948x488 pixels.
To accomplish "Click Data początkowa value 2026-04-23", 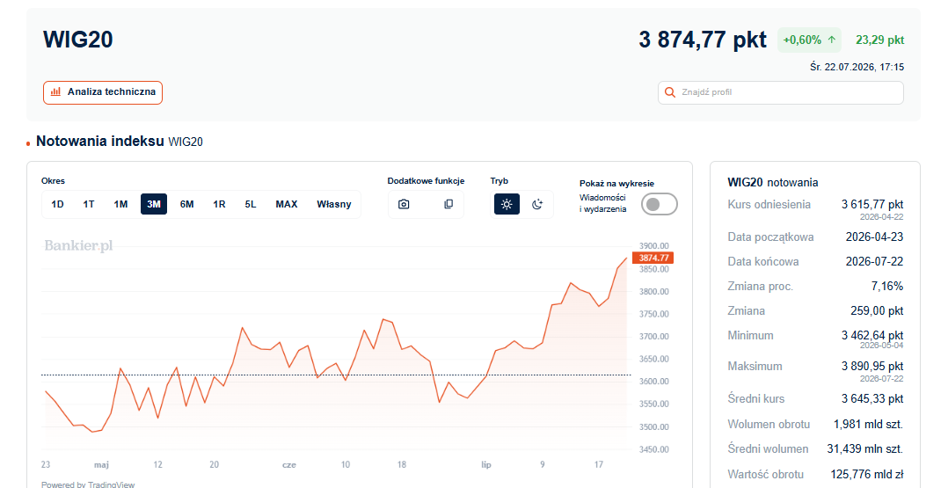I will pyautogui.click(x=874, y=237).
